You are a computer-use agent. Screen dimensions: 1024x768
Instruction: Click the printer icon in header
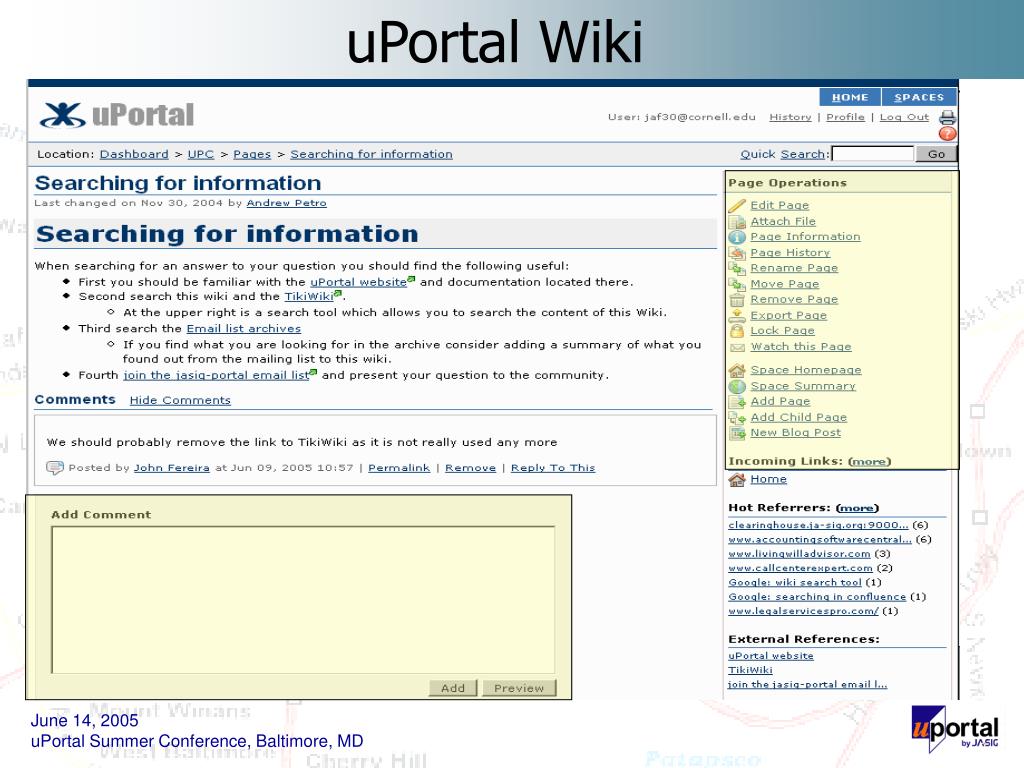(x=947, y=118)
